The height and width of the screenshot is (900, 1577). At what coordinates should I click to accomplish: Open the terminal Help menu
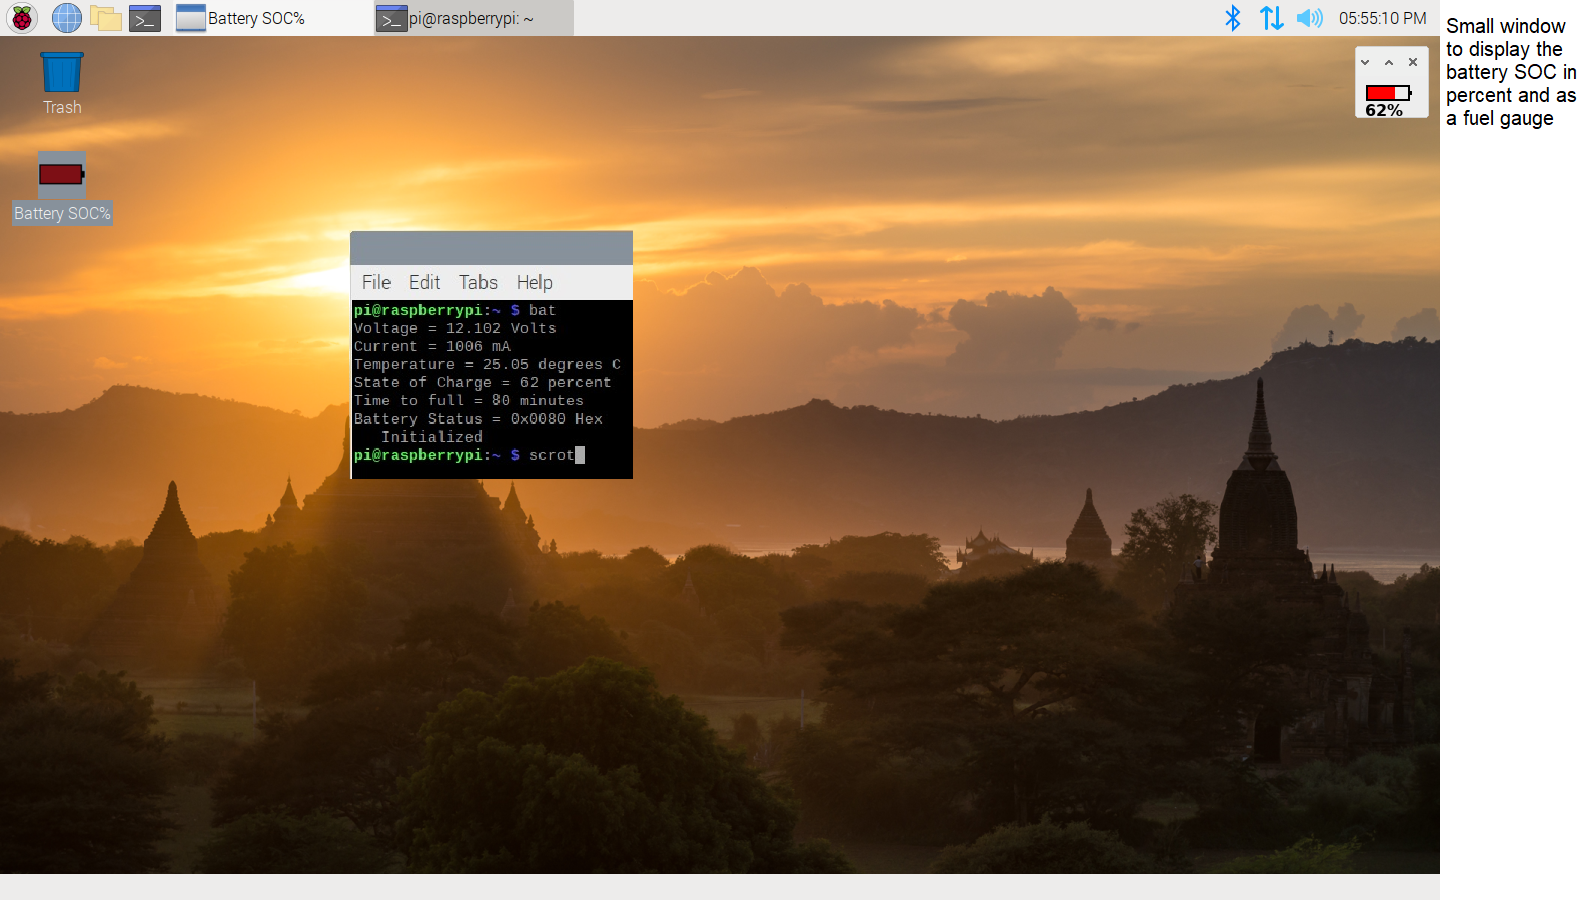coord(534,283)
